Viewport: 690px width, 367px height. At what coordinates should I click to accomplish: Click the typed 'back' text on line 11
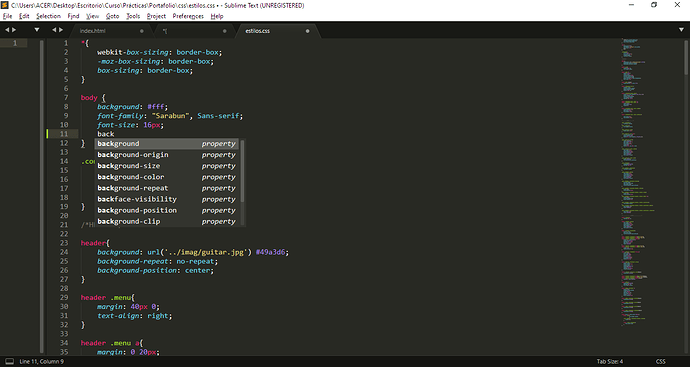point(106,134)
